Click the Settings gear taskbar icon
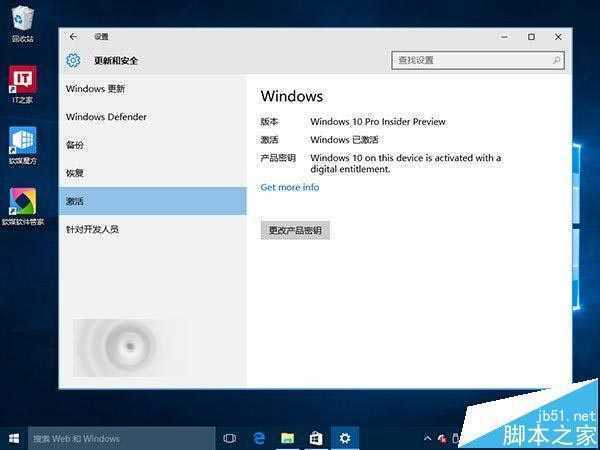600x450 pixels. tap(345, 438)
